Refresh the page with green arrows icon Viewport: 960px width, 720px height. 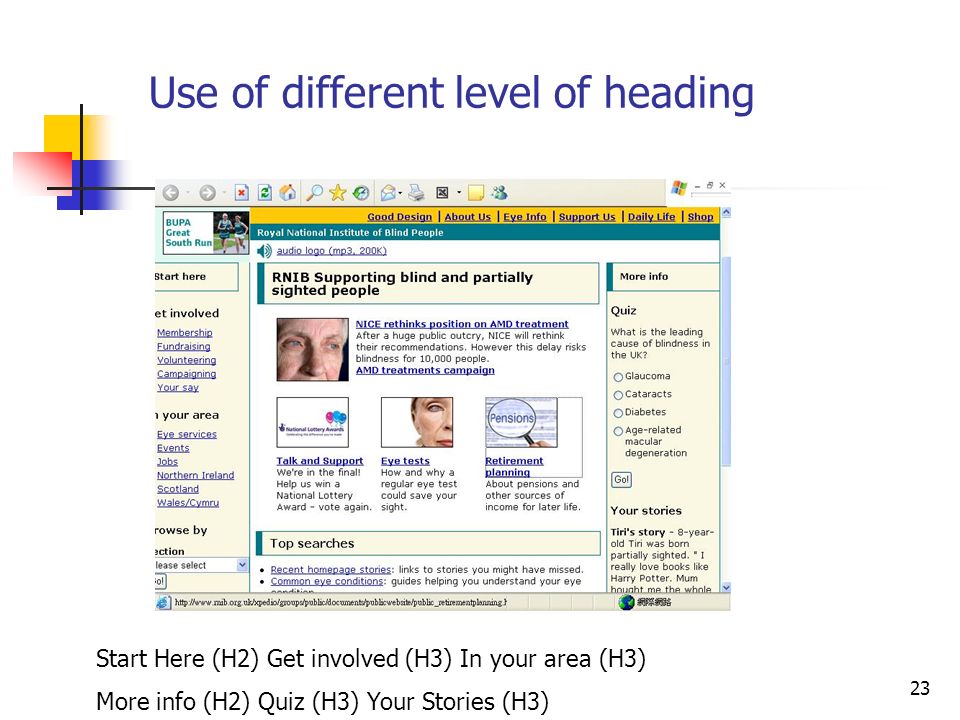(264, 193)
